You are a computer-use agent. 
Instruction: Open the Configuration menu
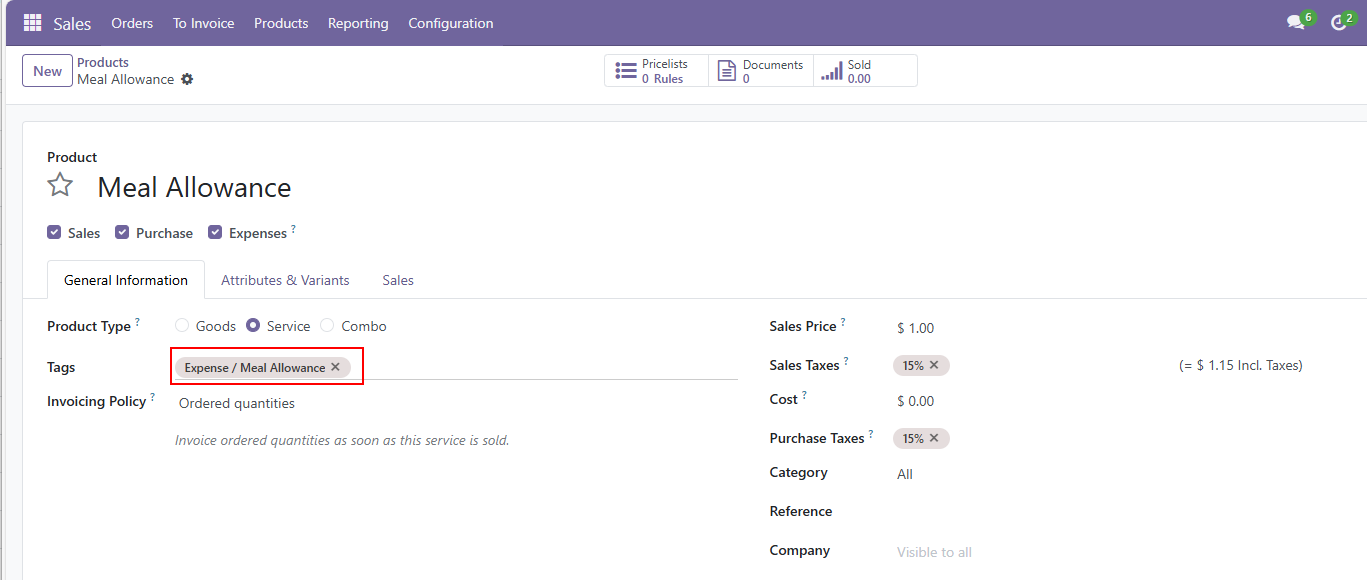(450, 23)
